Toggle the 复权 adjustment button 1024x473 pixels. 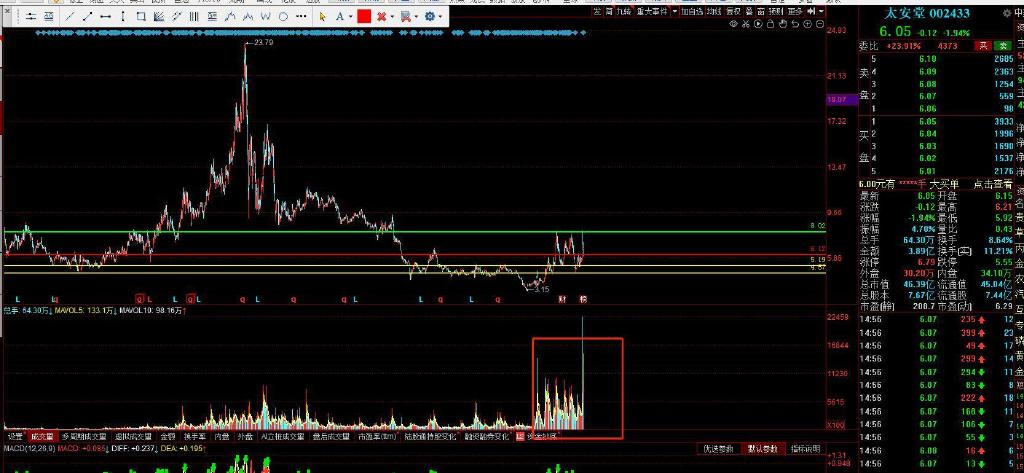point(733,11)
